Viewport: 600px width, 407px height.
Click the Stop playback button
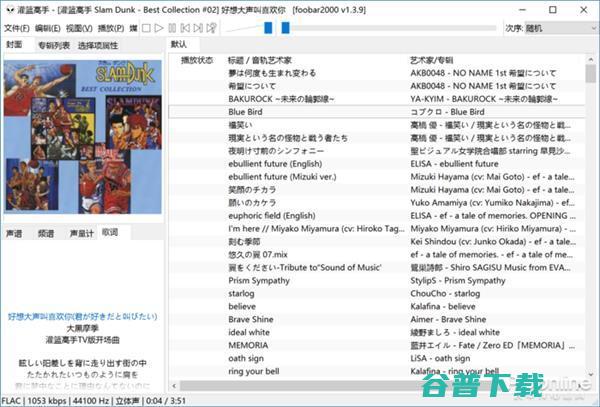point(146,28)
